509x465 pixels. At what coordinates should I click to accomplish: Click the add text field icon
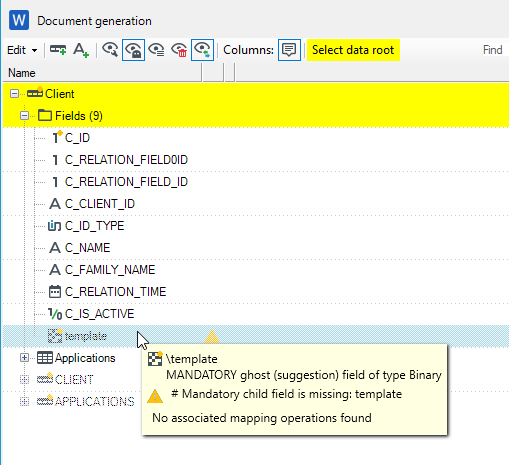81,50
